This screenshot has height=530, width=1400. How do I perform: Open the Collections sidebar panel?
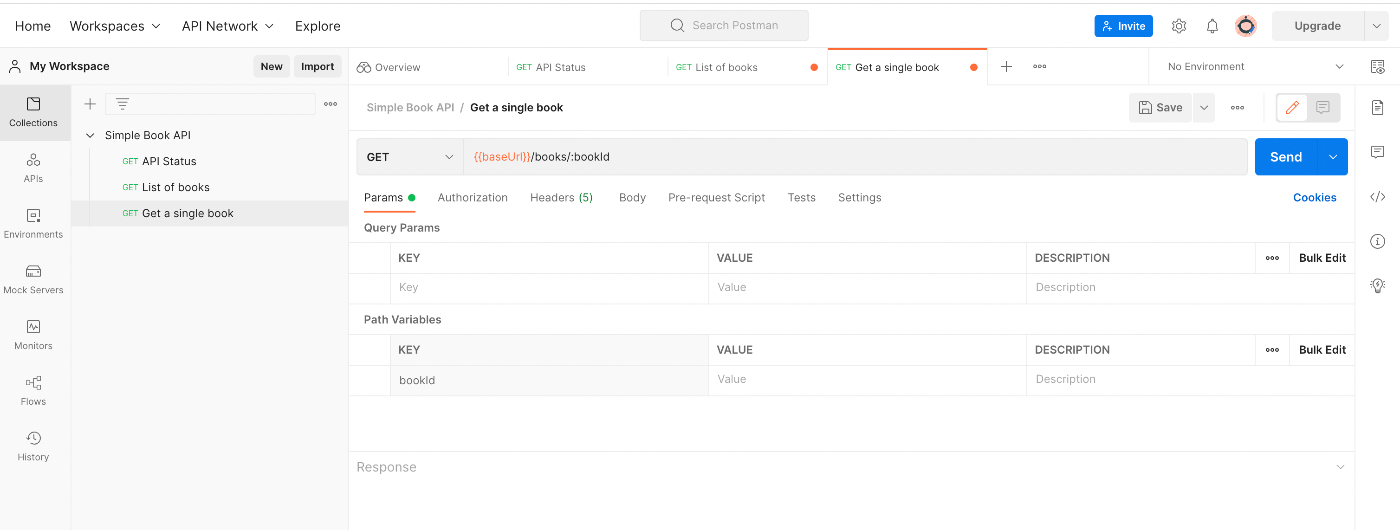tap(34, 112)
